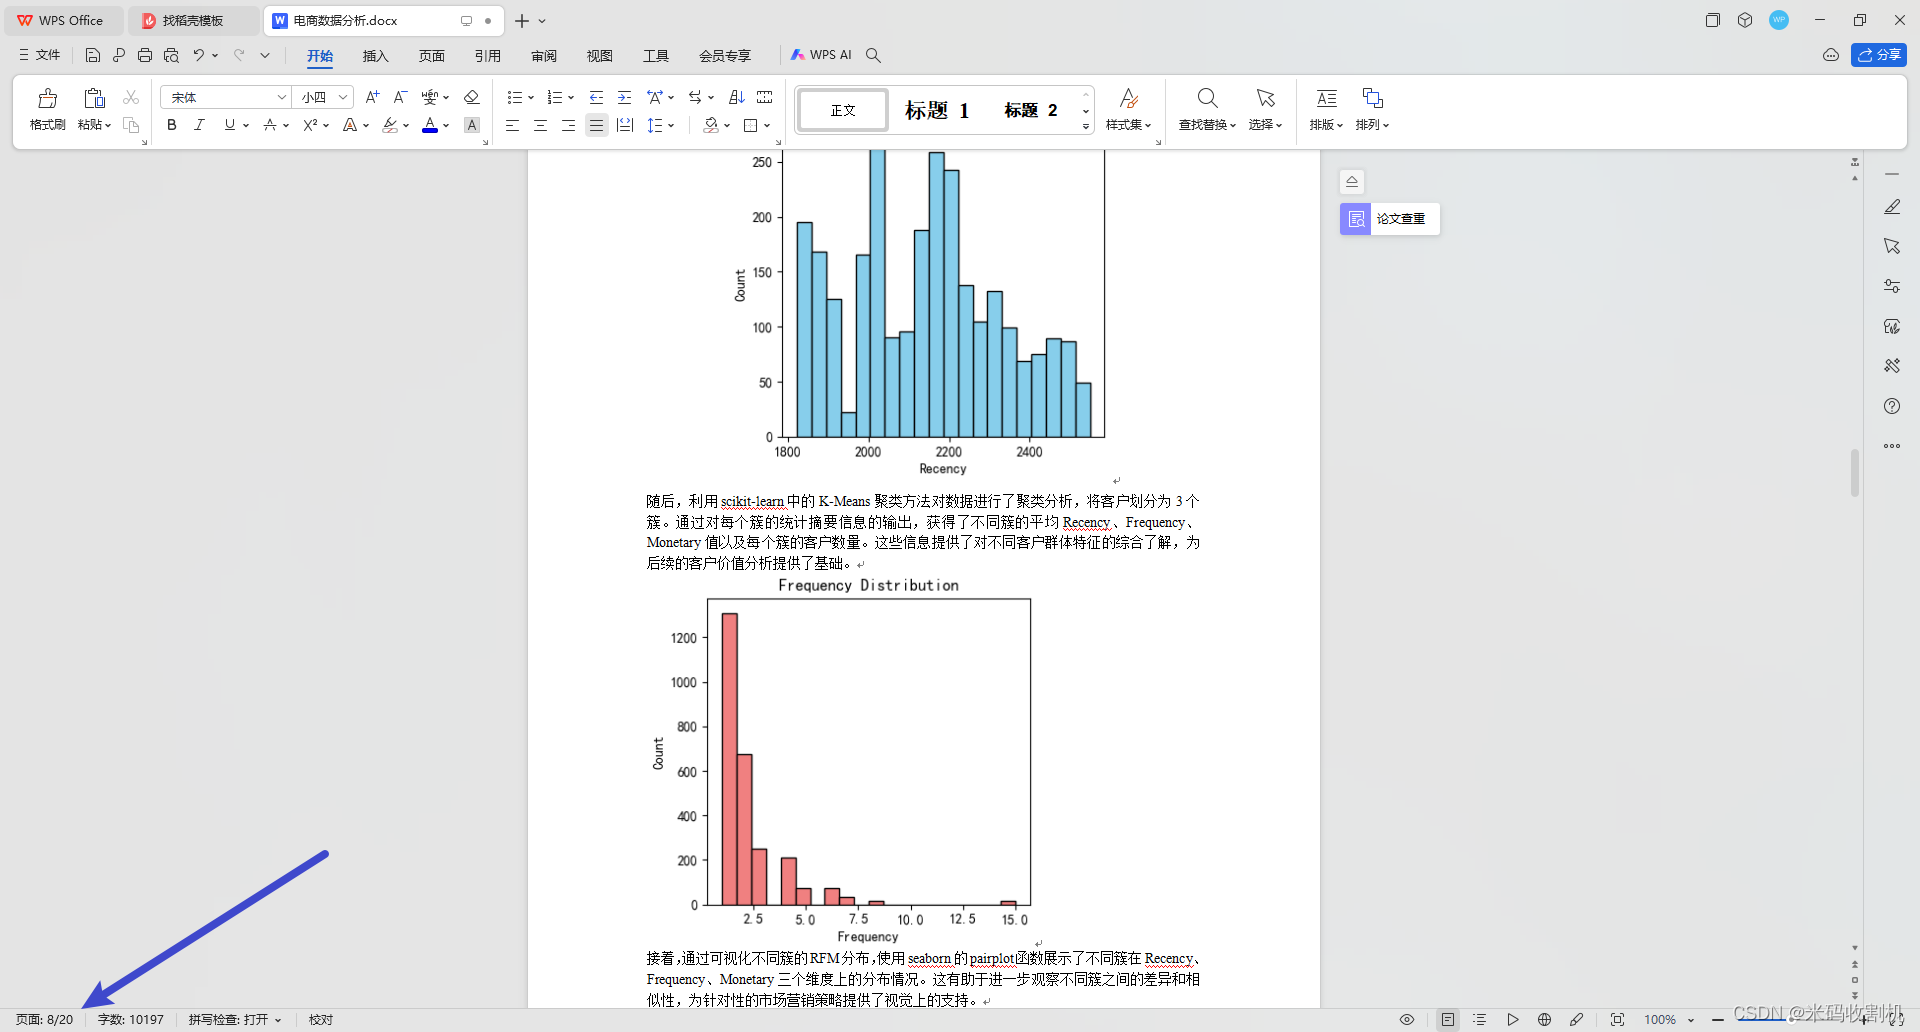Click the Undo arrow icon

tap(199, 55)
